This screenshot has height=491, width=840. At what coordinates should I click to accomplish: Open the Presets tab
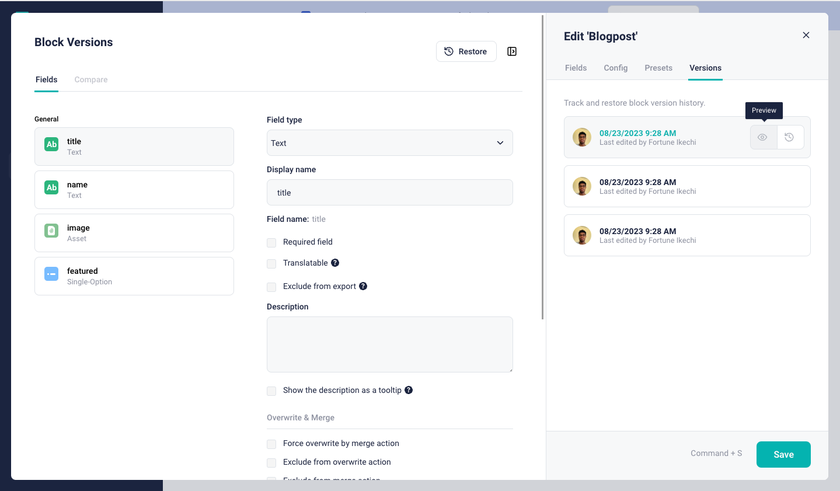(x=658, y=68)
